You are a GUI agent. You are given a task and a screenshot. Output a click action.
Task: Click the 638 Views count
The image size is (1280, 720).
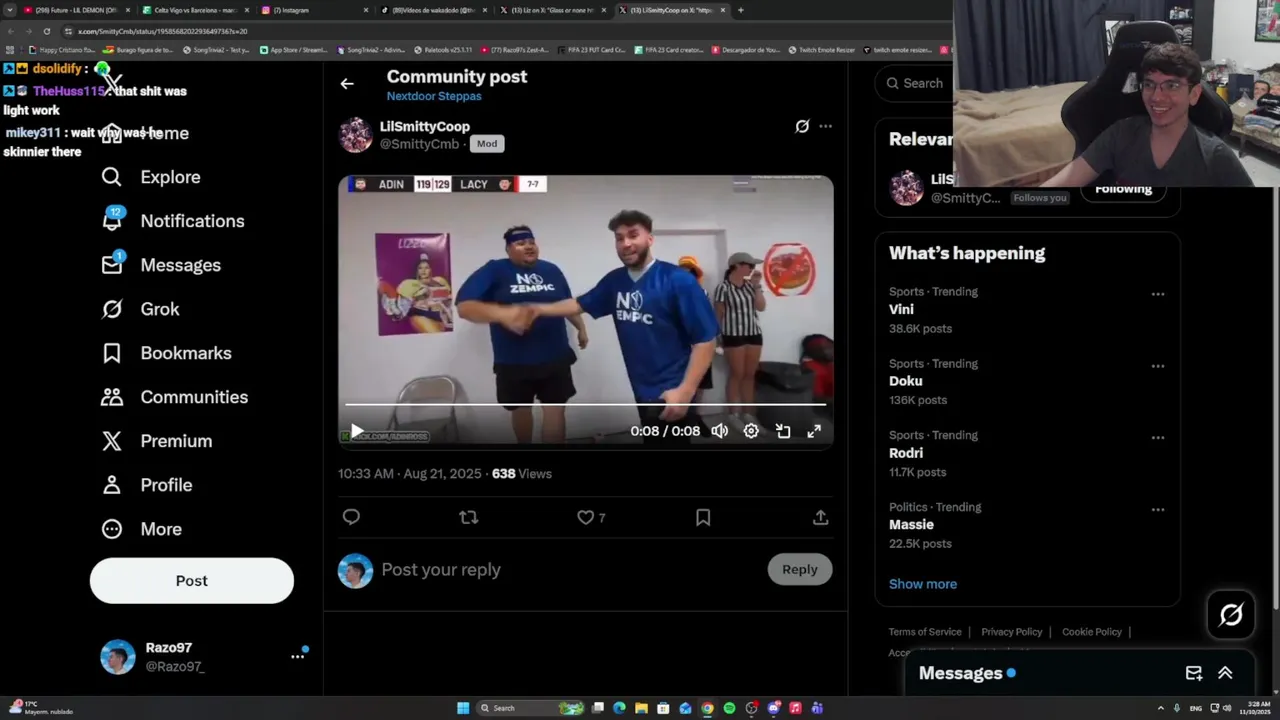point(521,474)
